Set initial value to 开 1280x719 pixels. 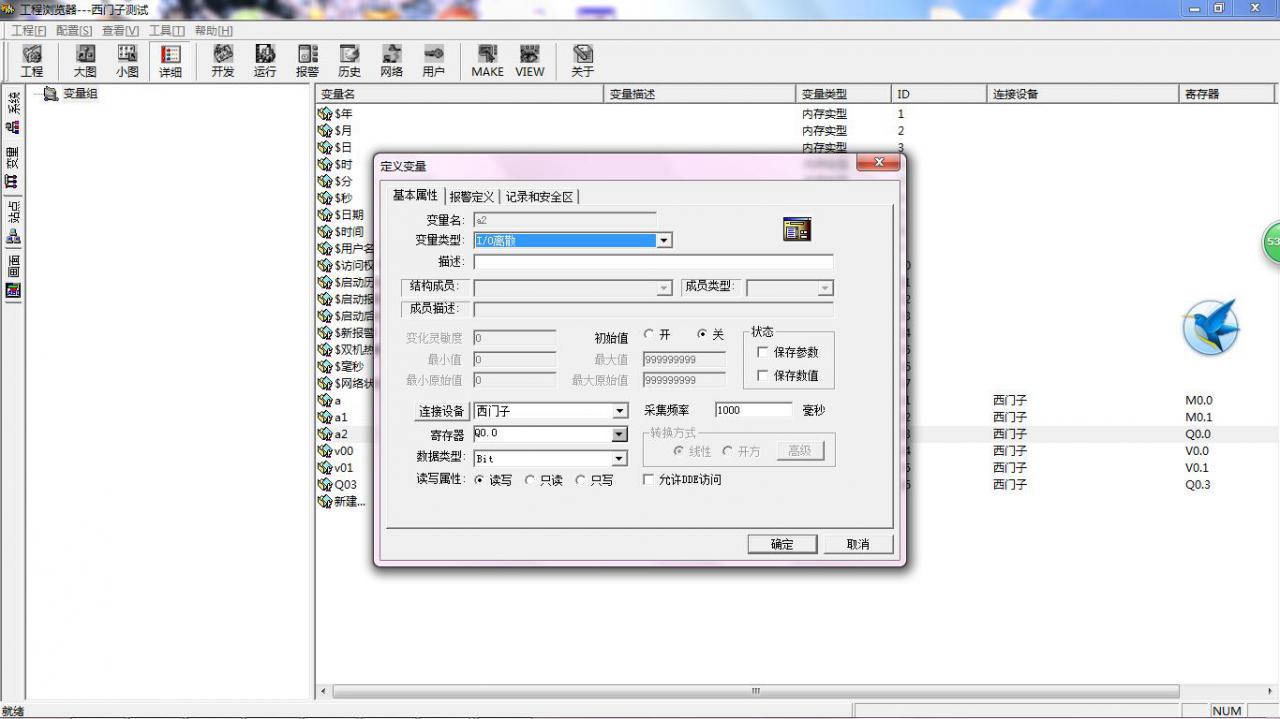(x=649, y=334)
